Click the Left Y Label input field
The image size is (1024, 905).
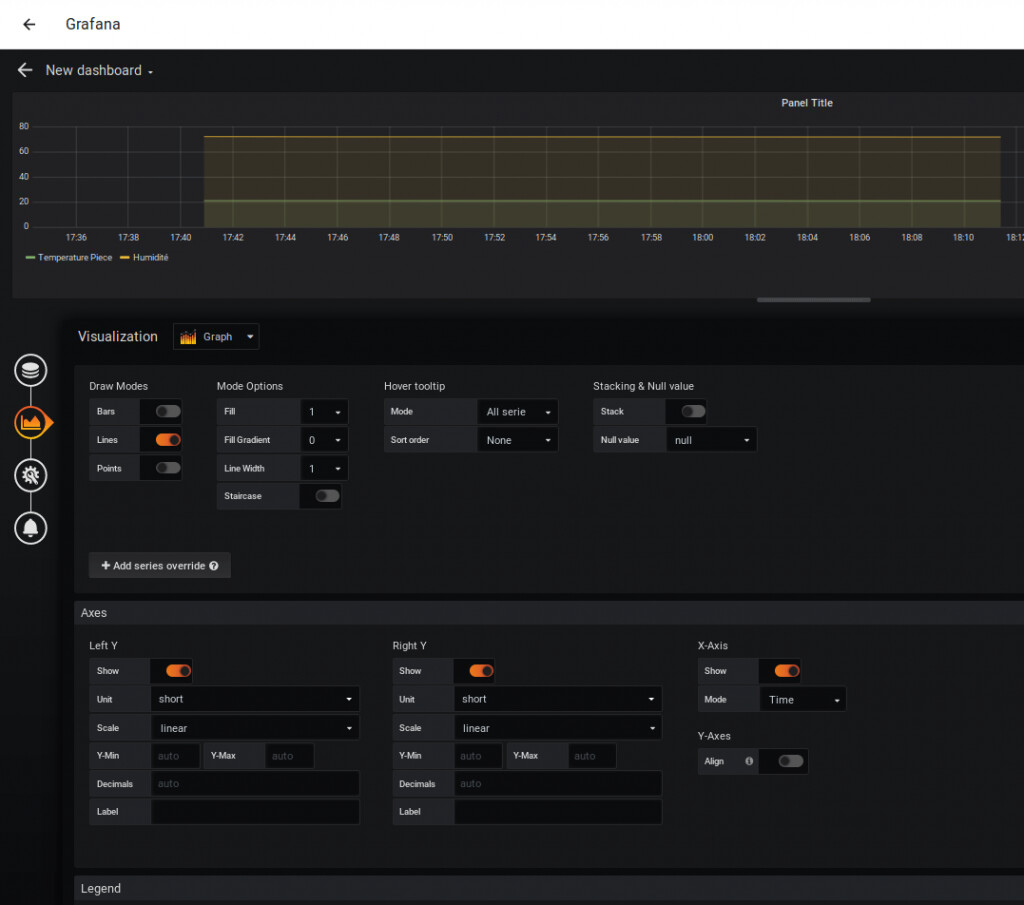254,811
